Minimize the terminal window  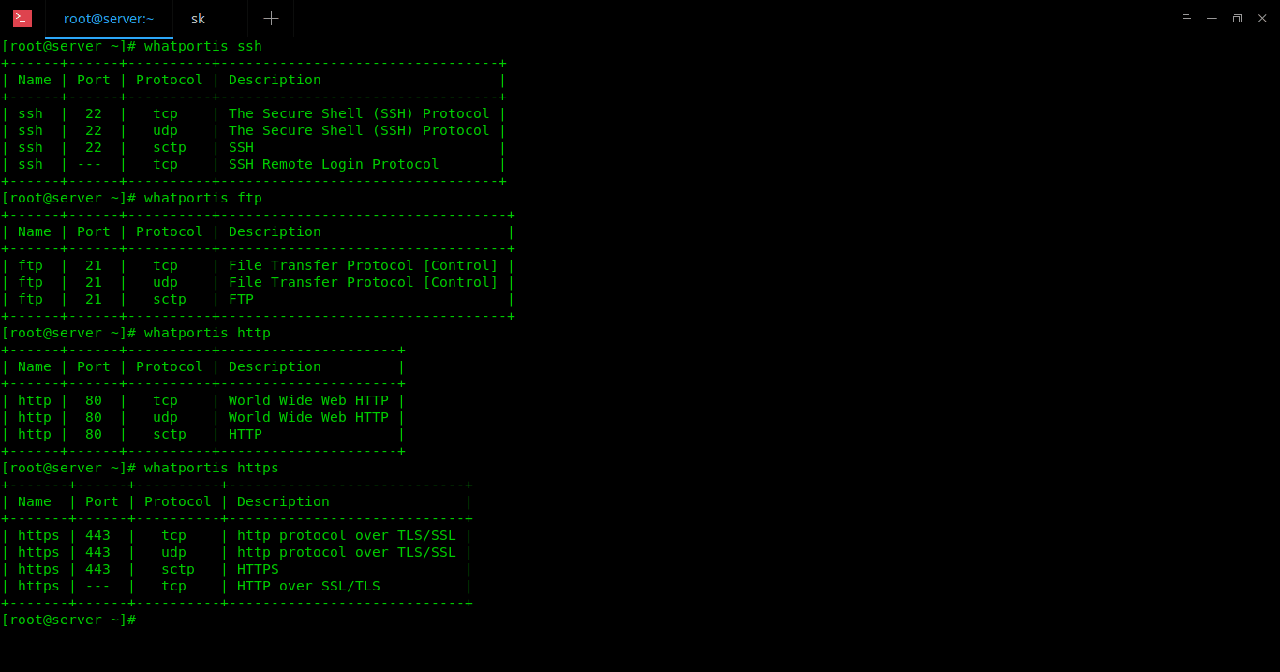(1212, 18)
